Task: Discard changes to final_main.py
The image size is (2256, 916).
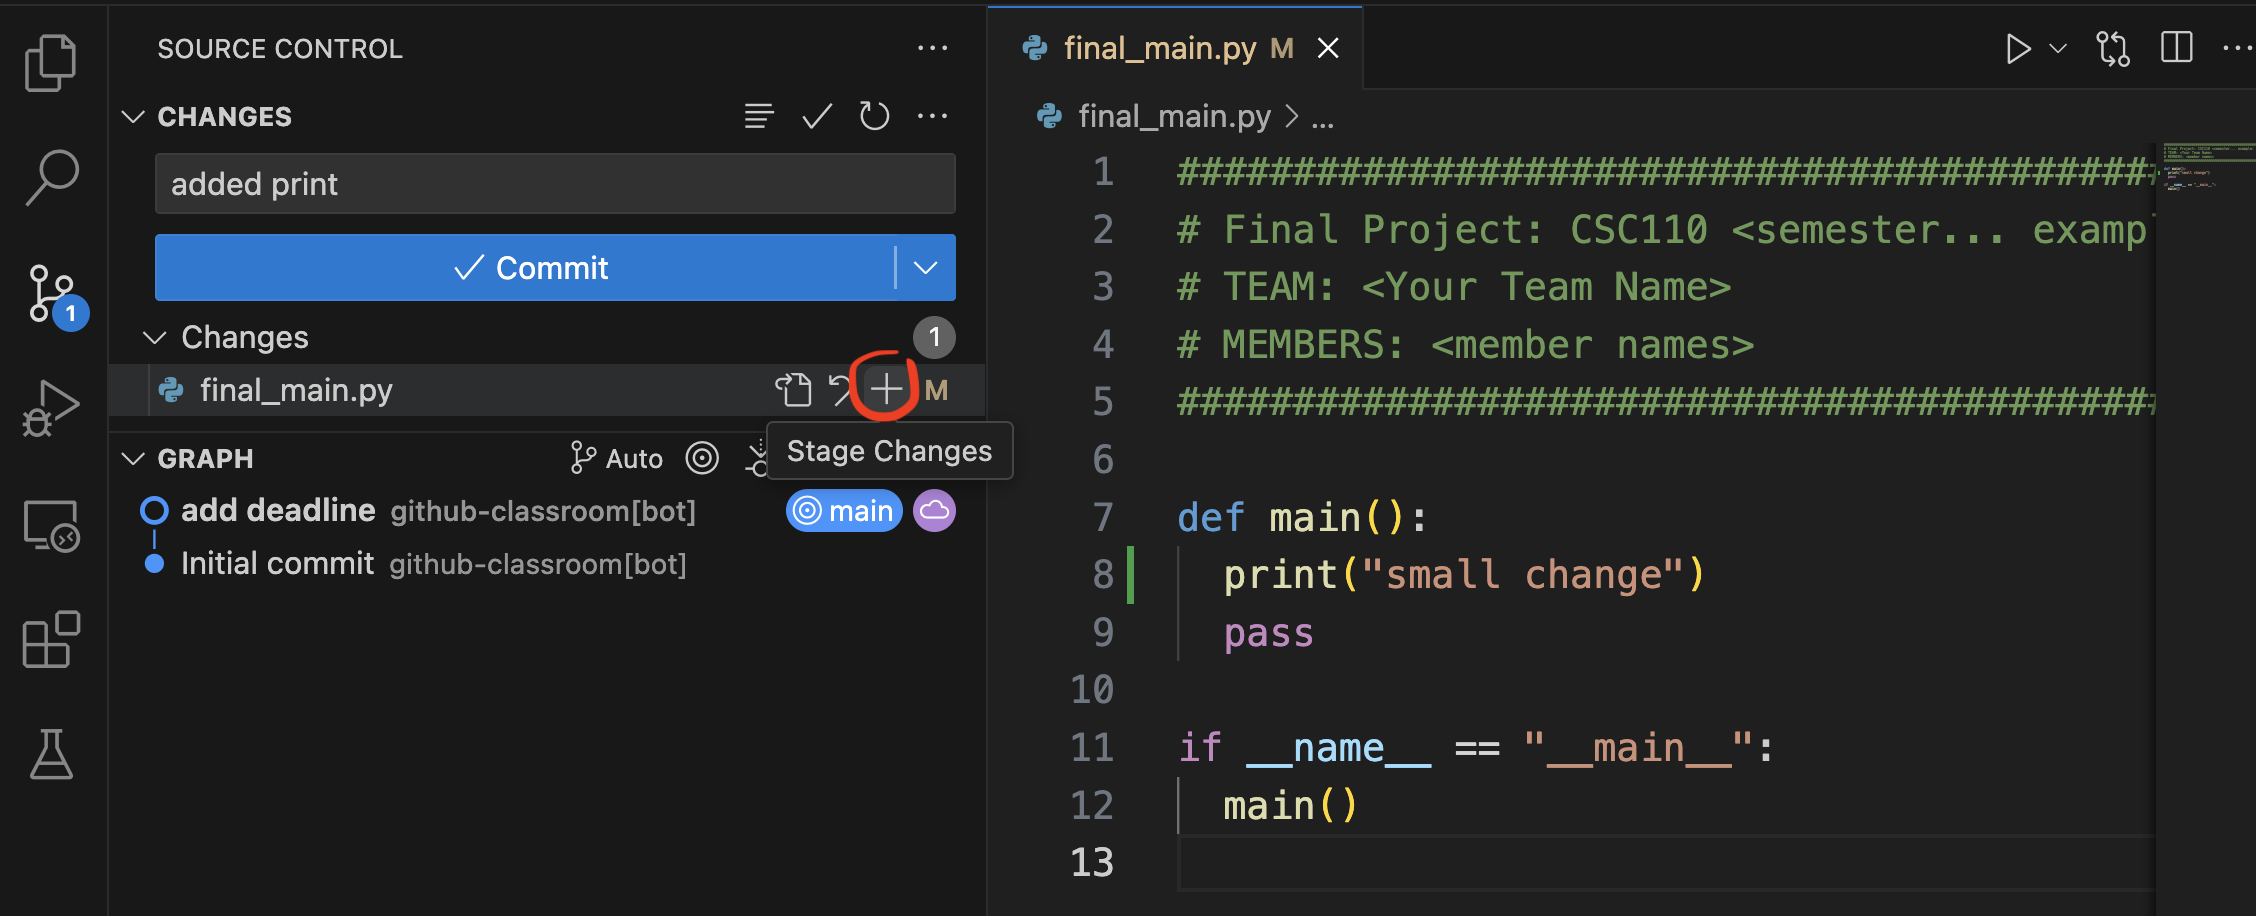Action: click(839, 389)
